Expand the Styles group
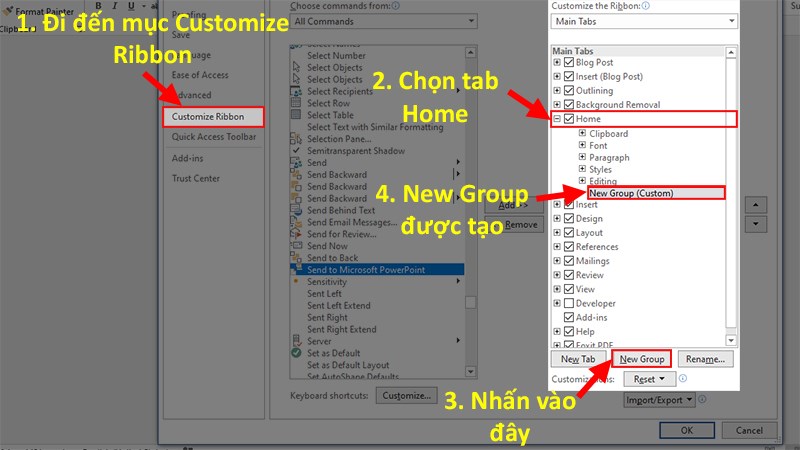This screenshot has width=800, height=450. coord(582,168)
